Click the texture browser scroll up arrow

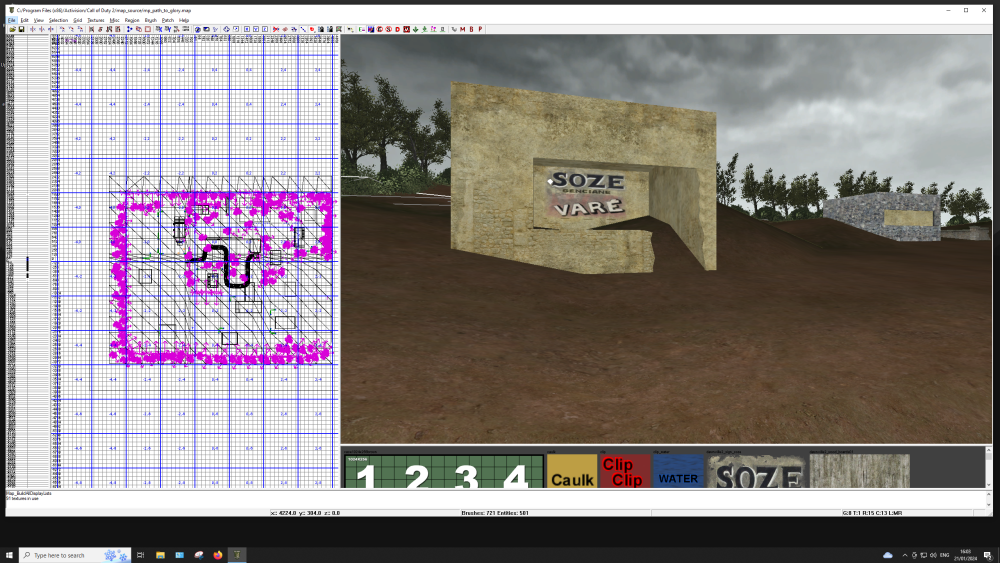click(x=989, y=450)
